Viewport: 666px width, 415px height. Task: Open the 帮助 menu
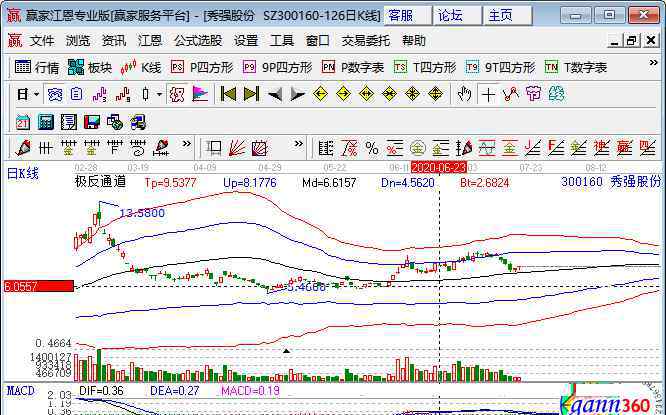click(x=414, y=41)
